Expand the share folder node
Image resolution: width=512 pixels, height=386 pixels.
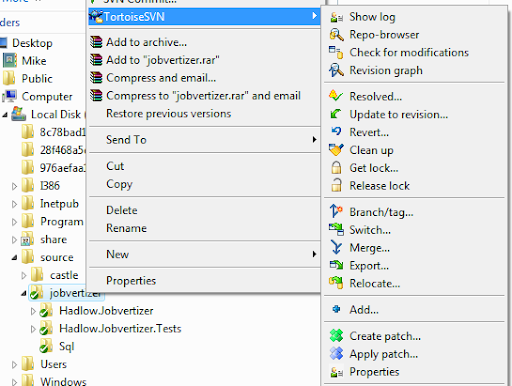[x=14, y=239]
